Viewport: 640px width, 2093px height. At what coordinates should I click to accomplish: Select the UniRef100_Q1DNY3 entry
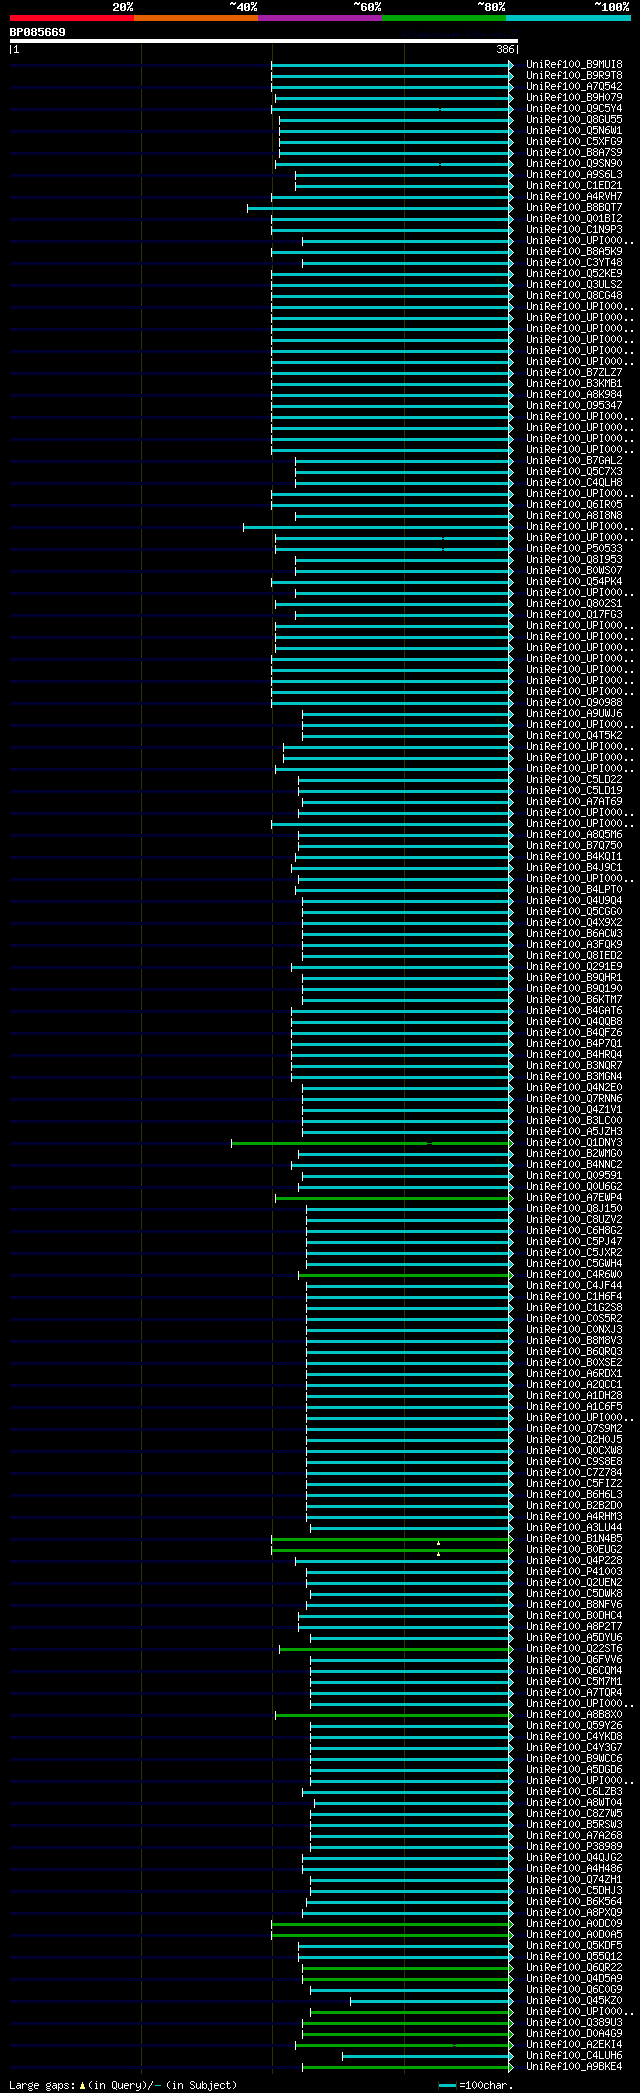click(x=574, y=1143)
